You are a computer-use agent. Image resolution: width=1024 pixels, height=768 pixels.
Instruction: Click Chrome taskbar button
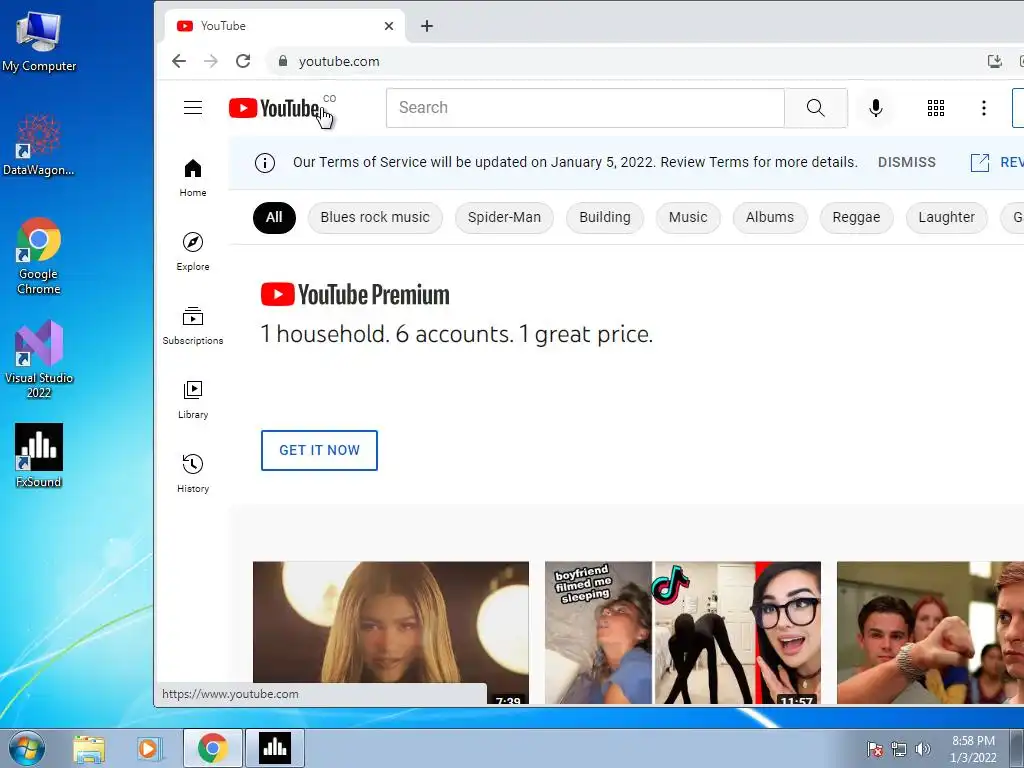(x=213, y=748)
